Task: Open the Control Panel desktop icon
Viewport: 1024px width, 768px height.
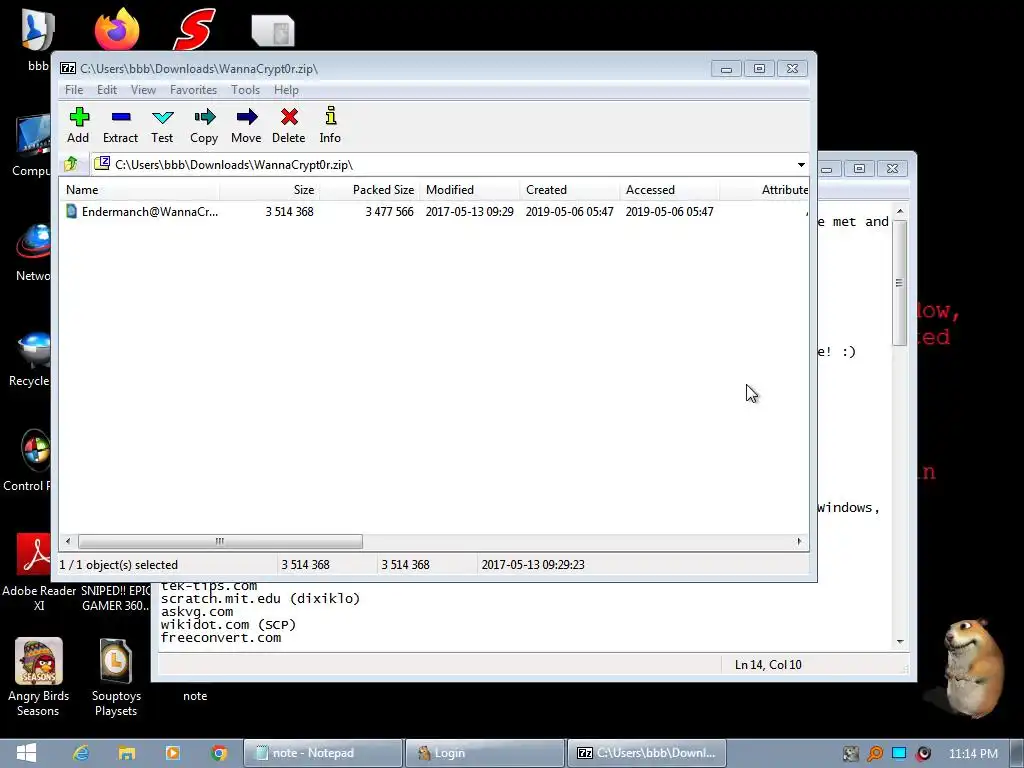Action: 27,460
